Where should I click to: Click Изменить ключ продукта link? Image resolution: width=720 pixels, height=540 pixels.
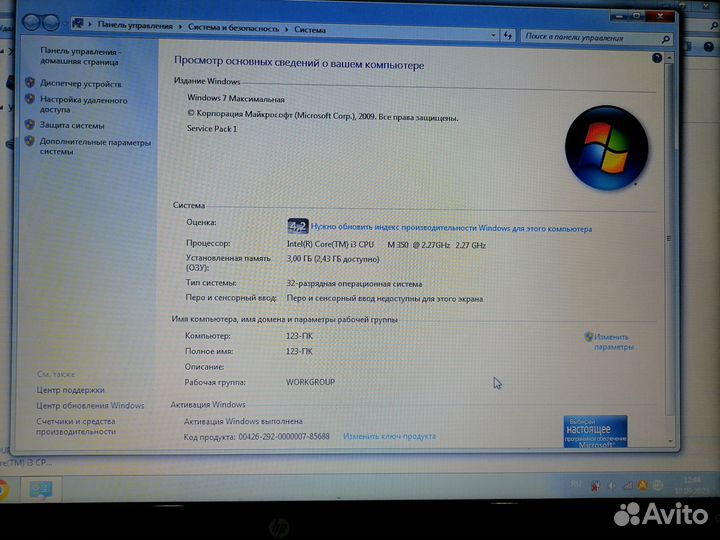(389, 436)
